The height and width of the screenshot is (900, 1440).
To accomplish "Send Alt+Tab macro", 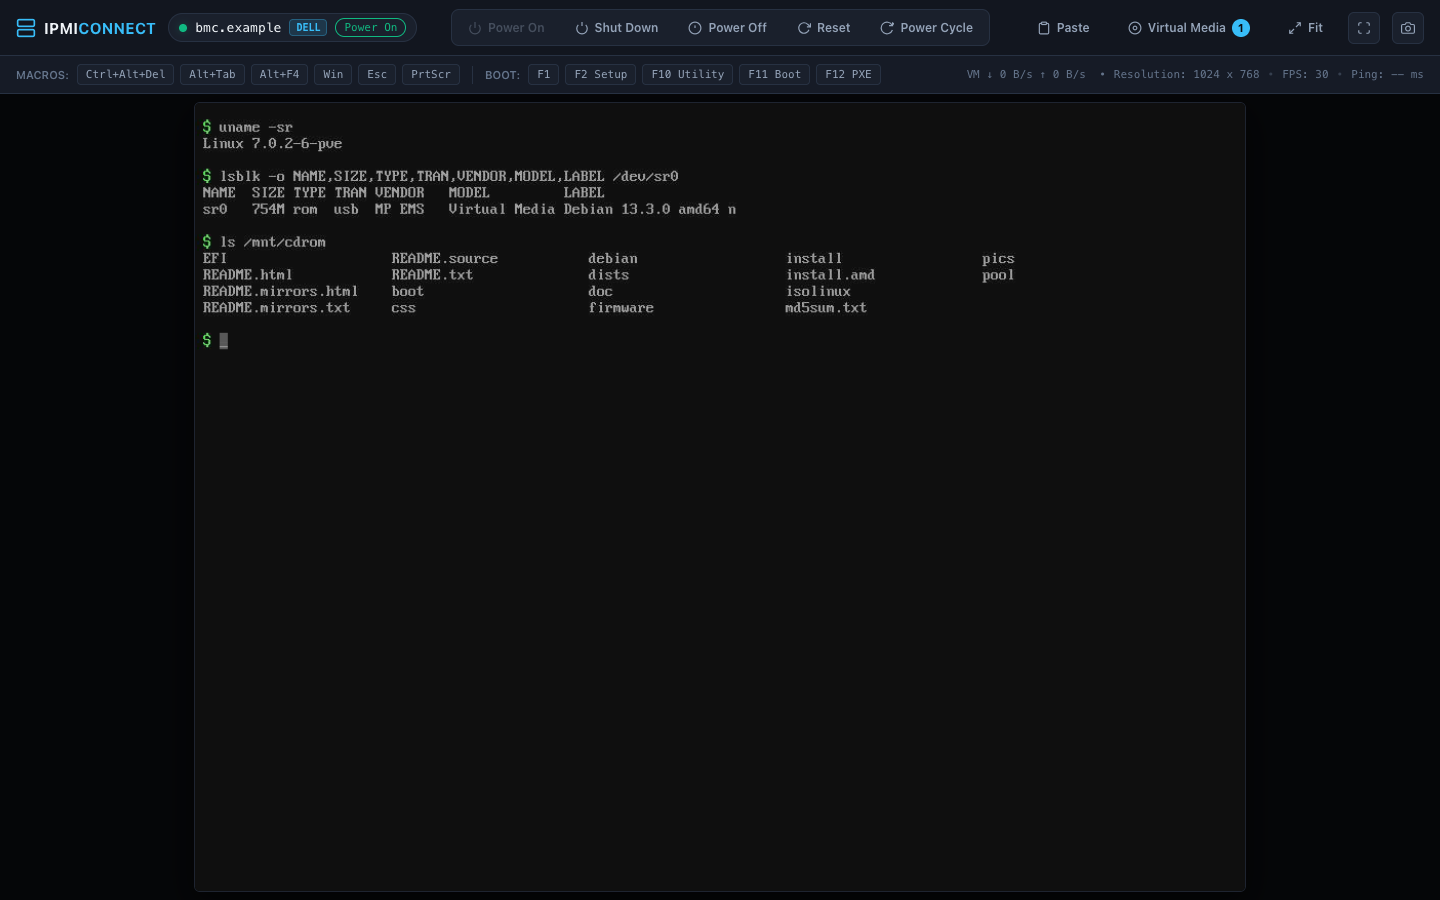I will coord(212,75).
